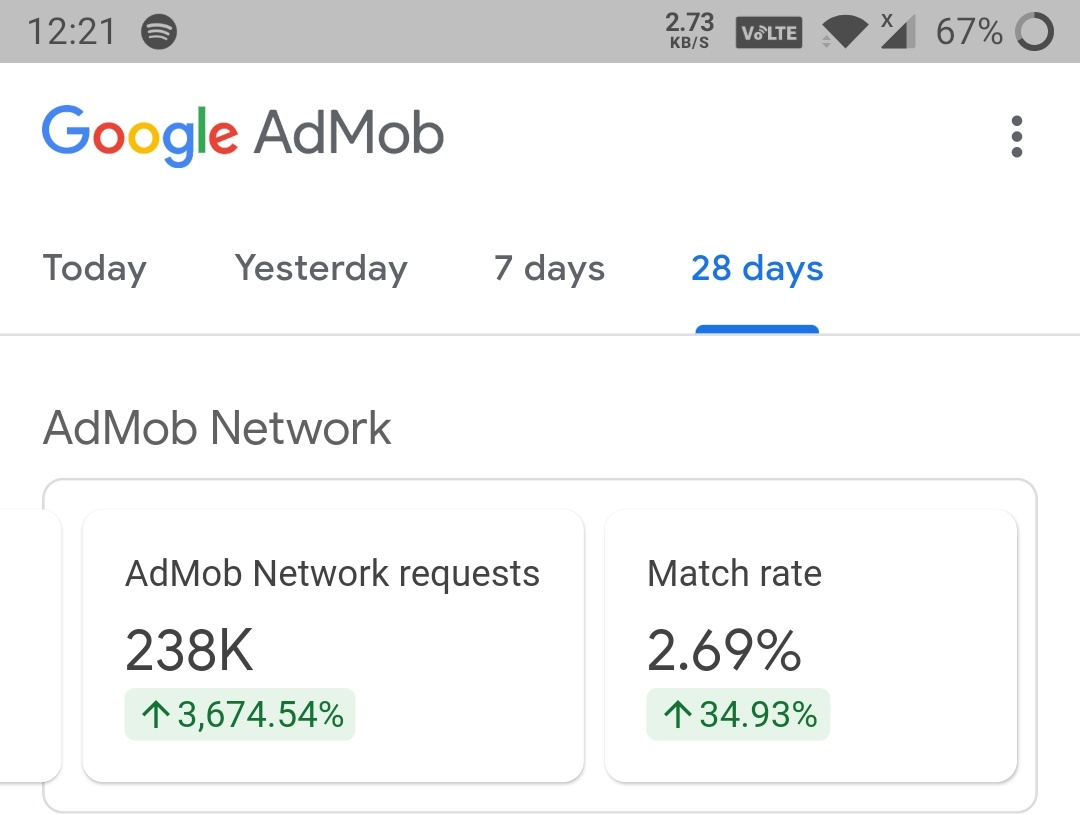Viewport: 1080px width, 815px height.
Task: Tap the 12:21 clock in status bar
Action: [71, 33]
